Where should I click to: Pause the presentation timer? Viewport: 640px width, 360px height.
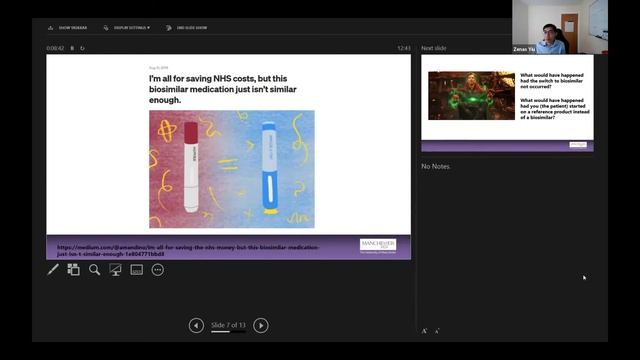click(x=72, y=48)
